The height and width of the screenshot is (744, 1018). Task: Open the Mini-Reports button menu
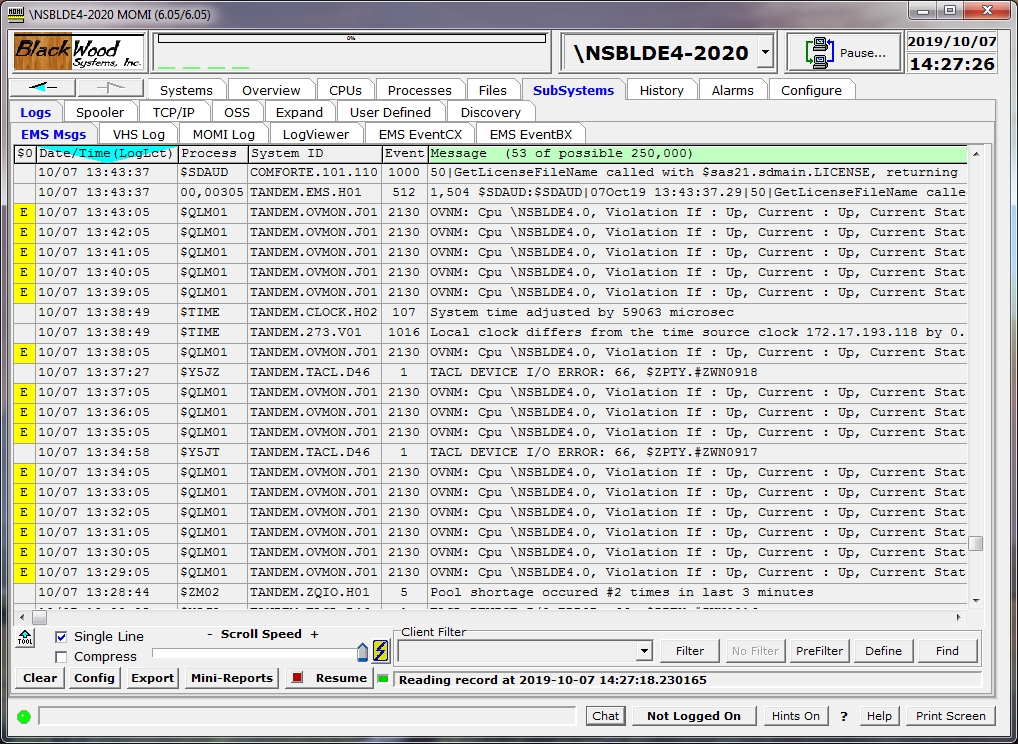click(x=231, y=678)
